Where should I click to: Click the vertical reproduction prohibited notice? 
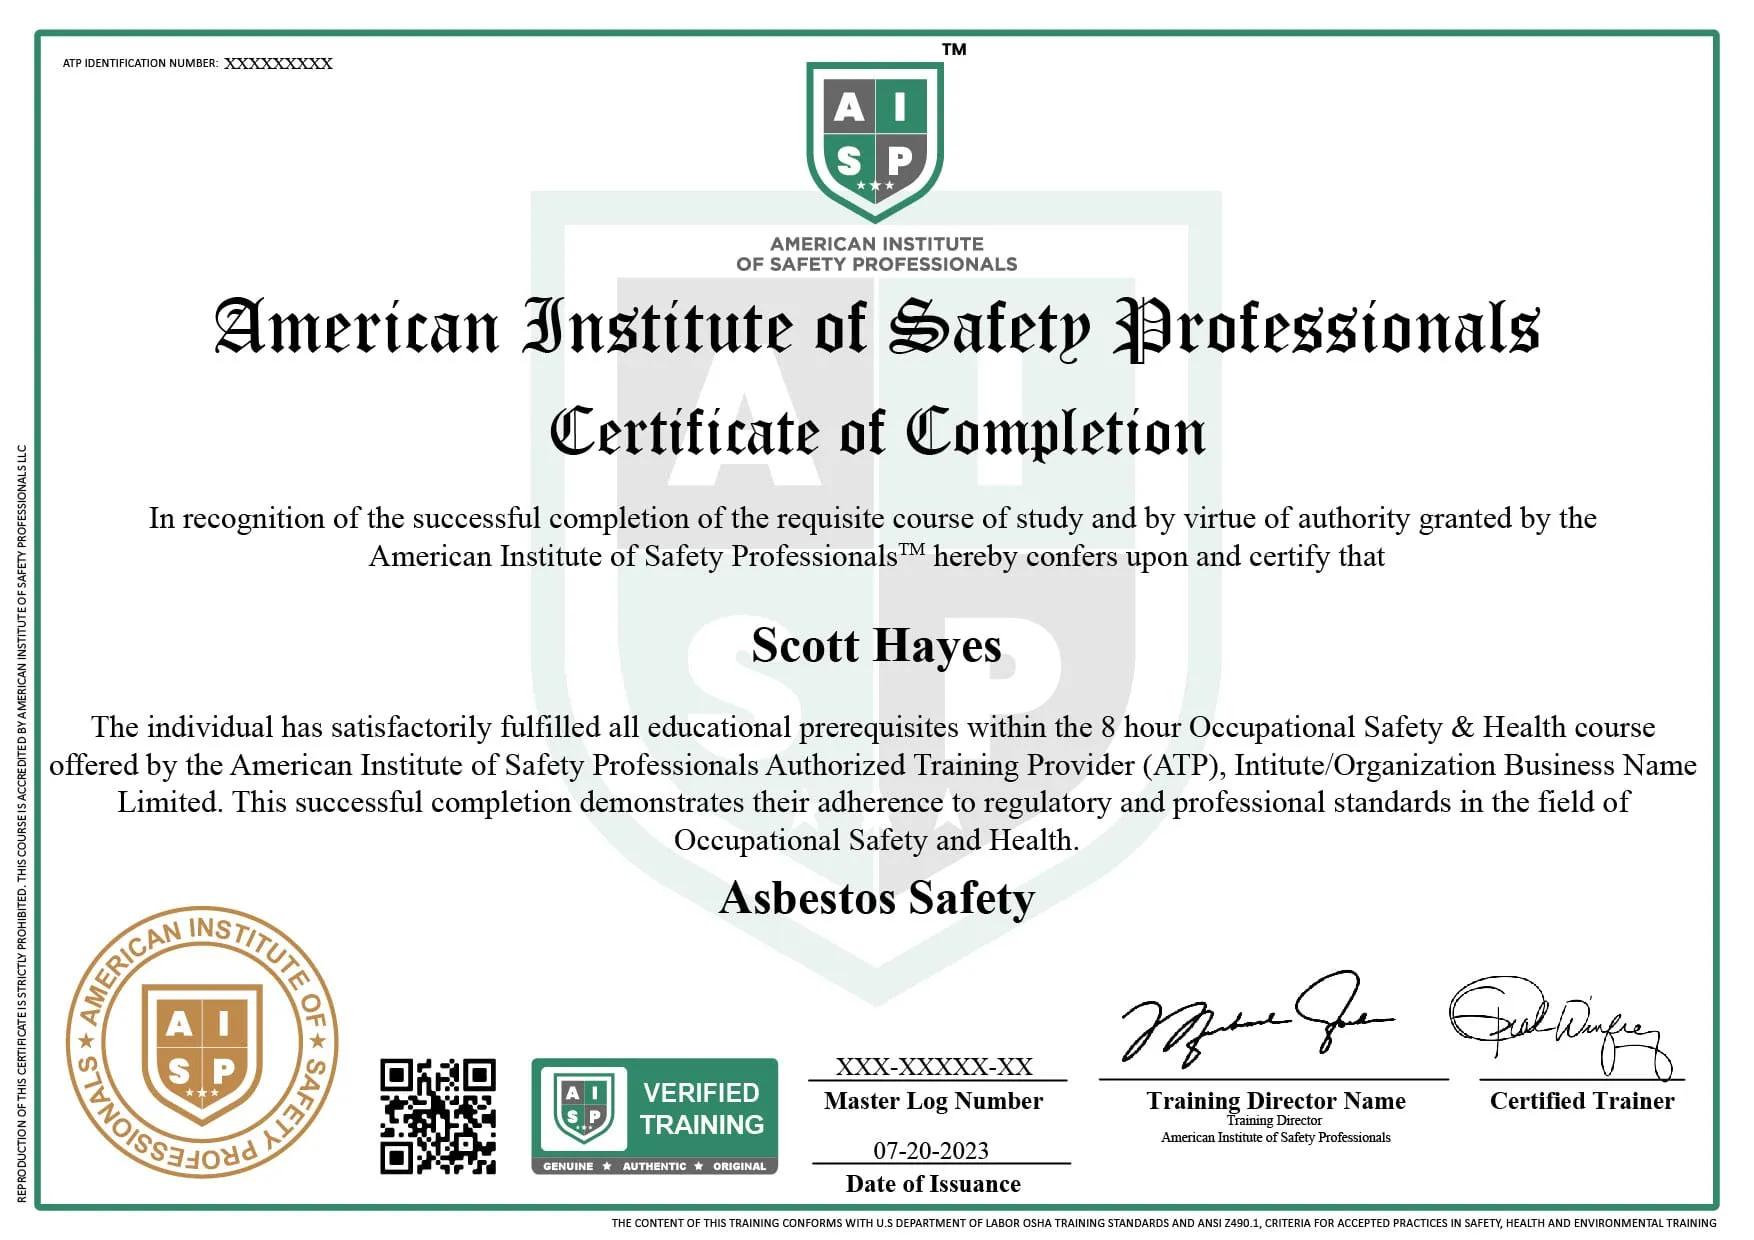coord(21,822)
